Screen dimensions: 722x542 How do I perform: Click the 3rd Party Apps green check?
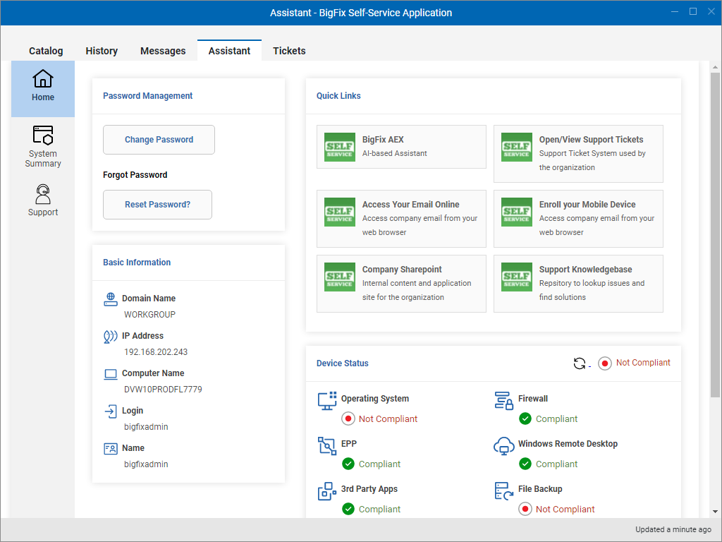coord(348,509)
